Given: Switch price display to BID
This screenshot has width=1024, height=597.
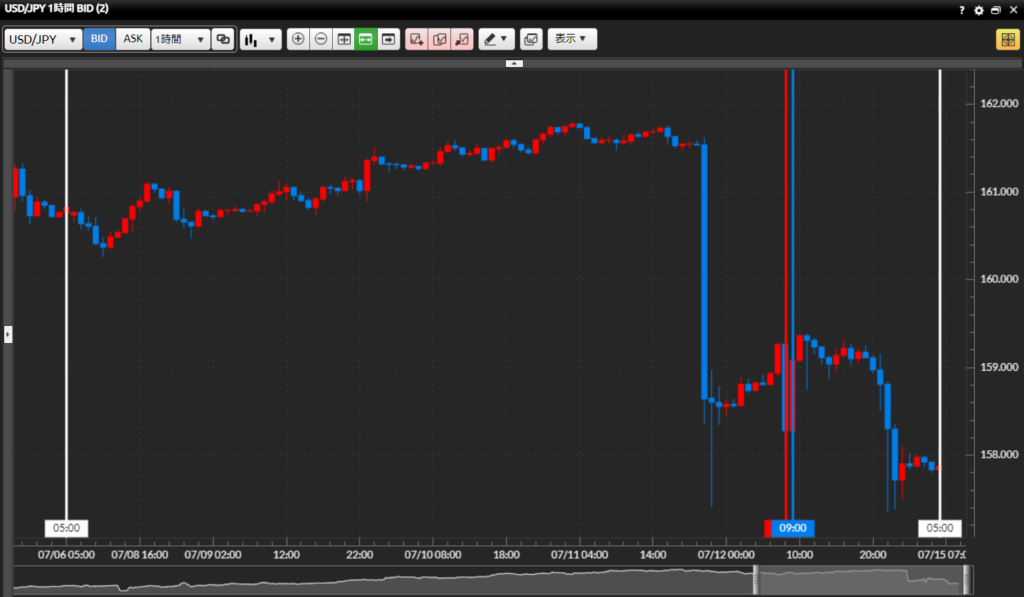Looking at the screenshot, I should coord(99,40).
